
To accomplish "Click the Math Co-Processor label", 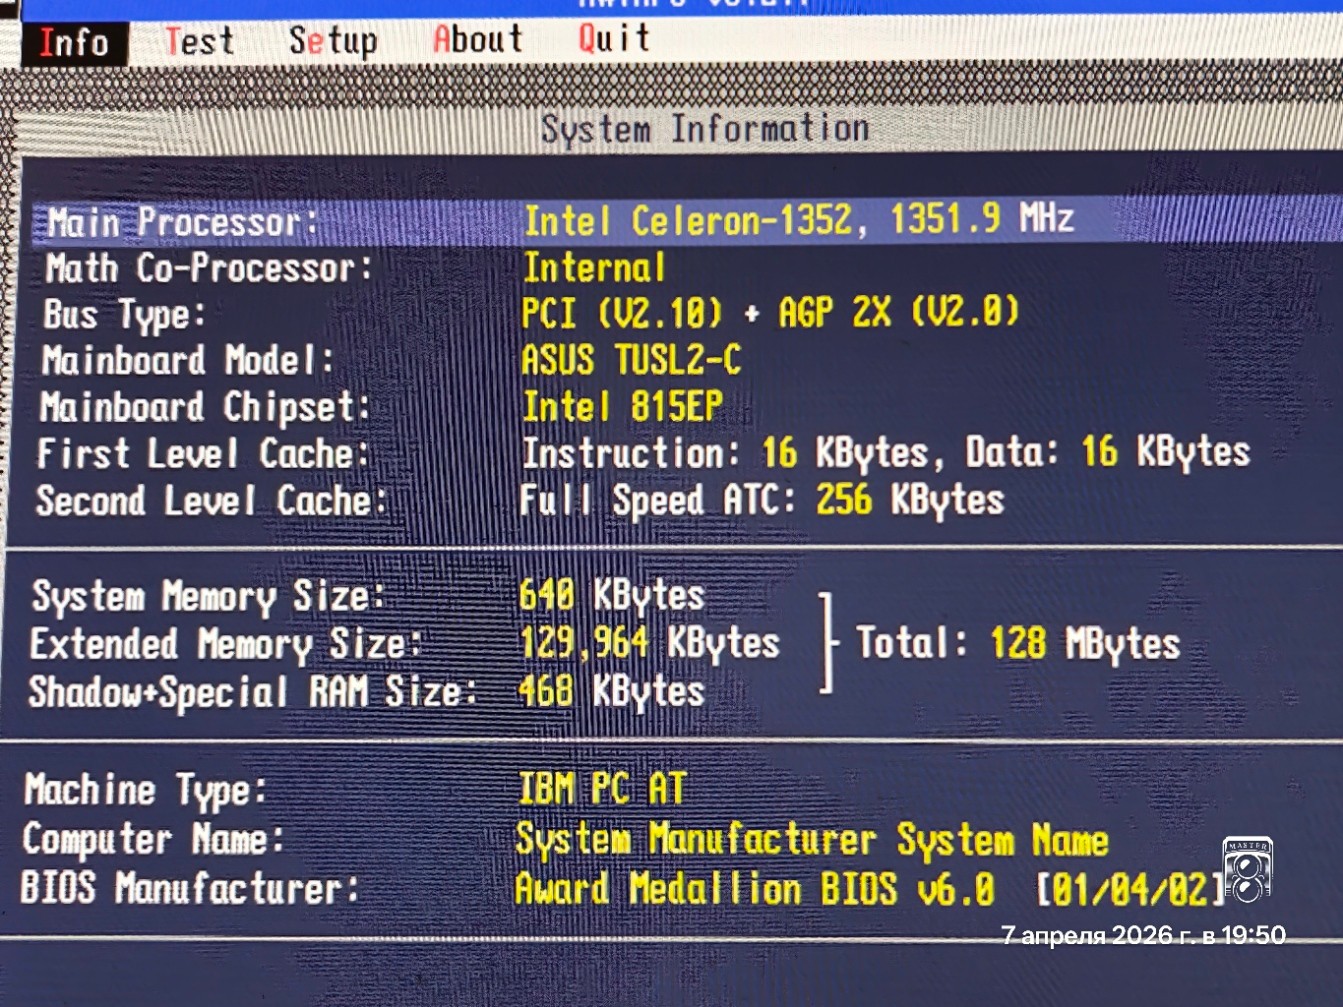I will click(x=208, y=268).
